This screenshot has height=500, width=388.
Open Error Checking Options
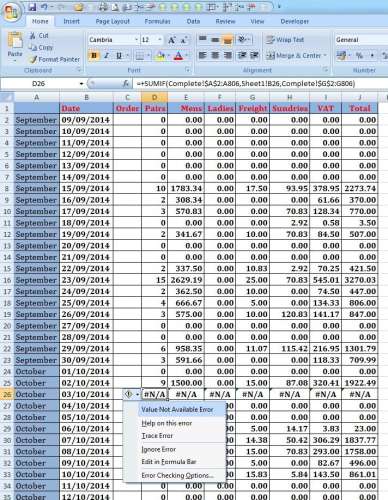[177, 475]
